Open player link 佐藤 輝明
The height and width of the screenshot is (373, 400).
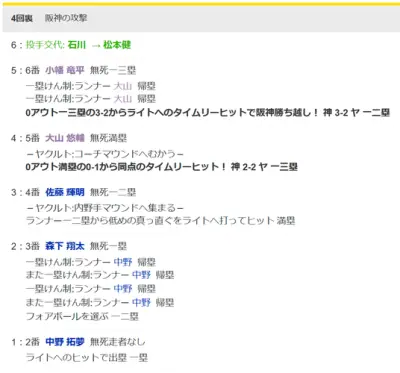(x=65, y=192)
